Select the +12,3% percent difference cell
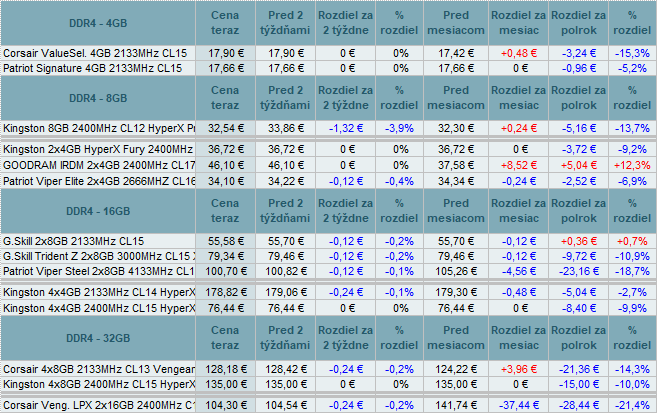This screenshot has height=413, width=657. click(x=632, y=165)
